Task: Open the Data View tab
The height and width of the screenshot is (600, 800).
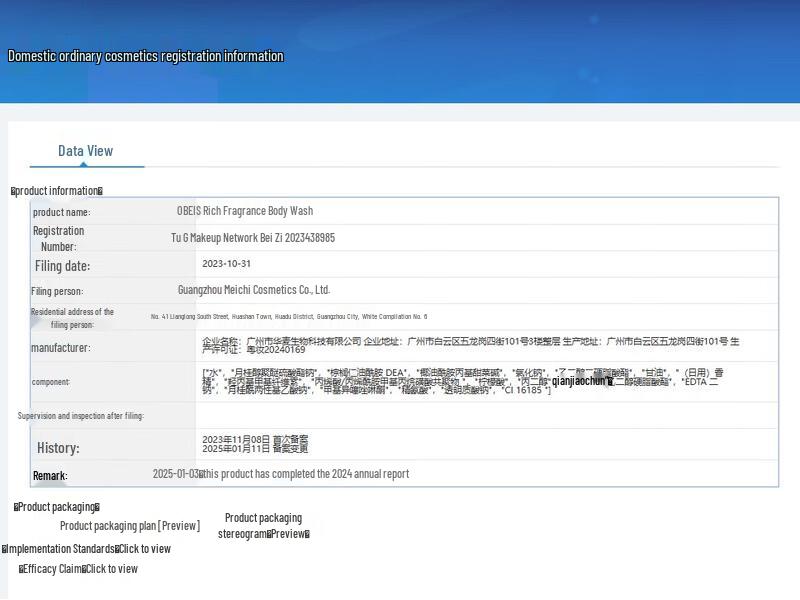Action: tap(85, 151)
